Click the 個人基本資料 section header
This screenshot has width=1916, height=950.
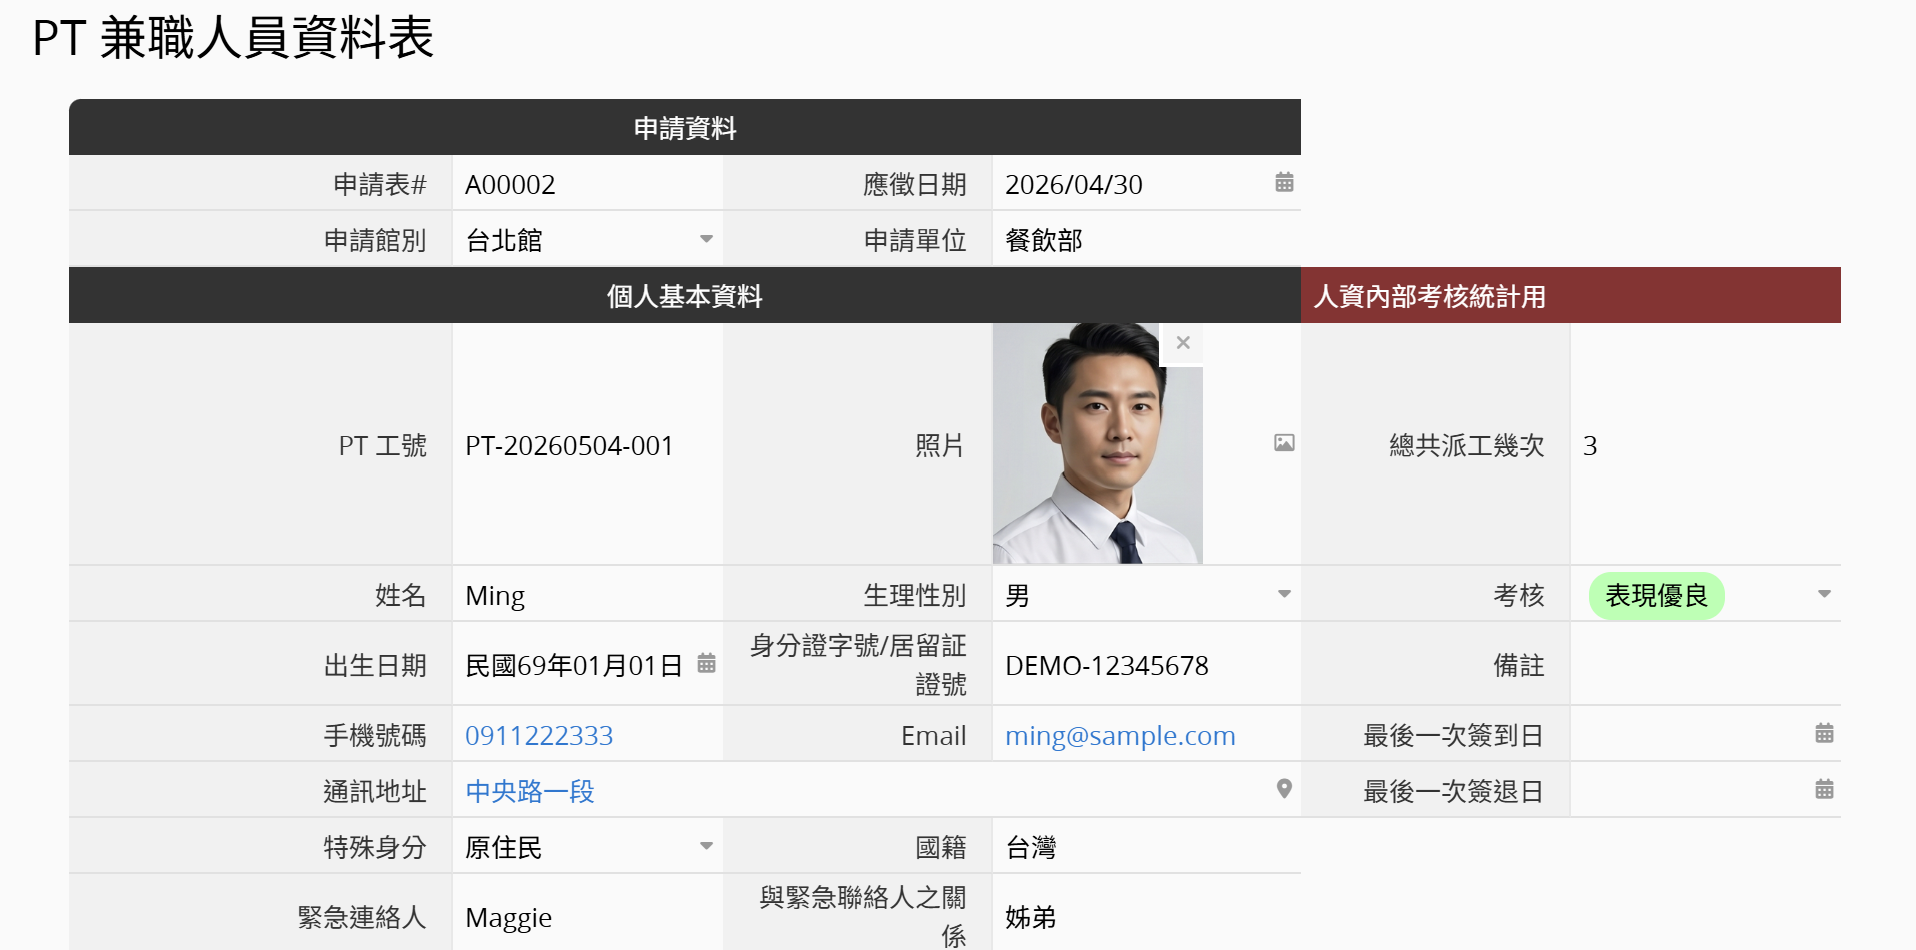pyautogui.click(x=685, y=295)
